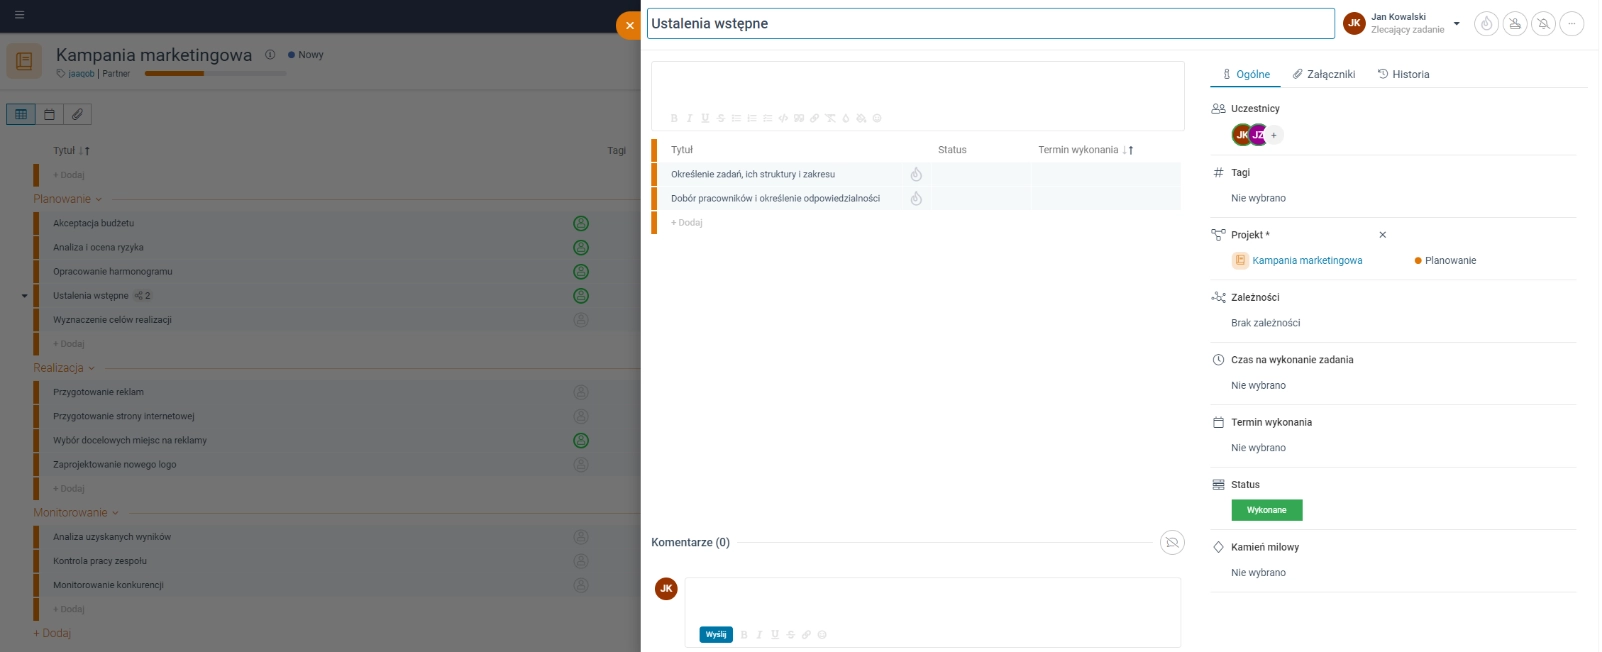This screenshot has height=652, width=1602.
Task: Insert link in comment editor toolbar
Action: (806, 634)
